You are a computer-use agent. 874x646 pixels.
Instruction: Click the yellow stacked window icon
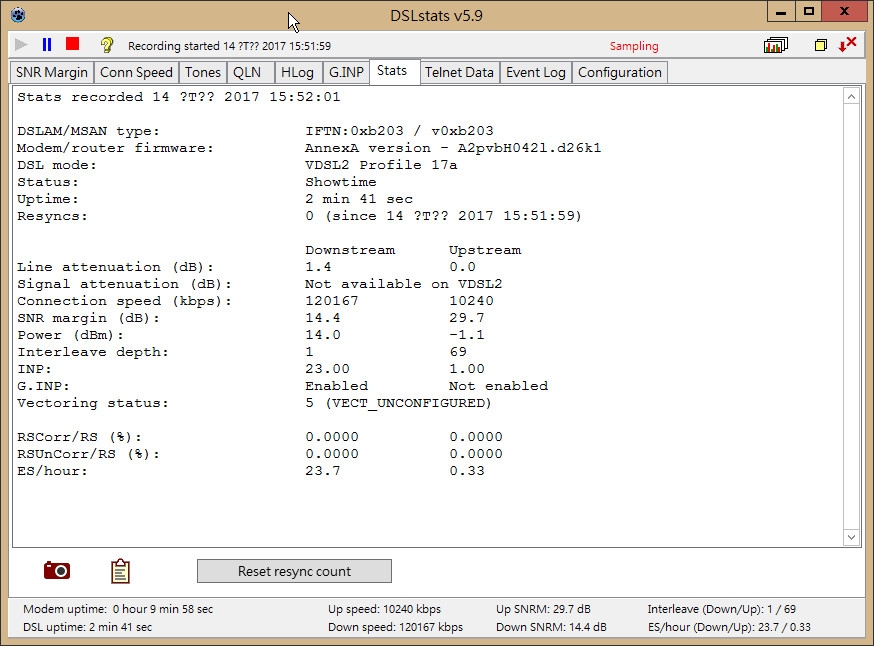(x=820, y=45)
